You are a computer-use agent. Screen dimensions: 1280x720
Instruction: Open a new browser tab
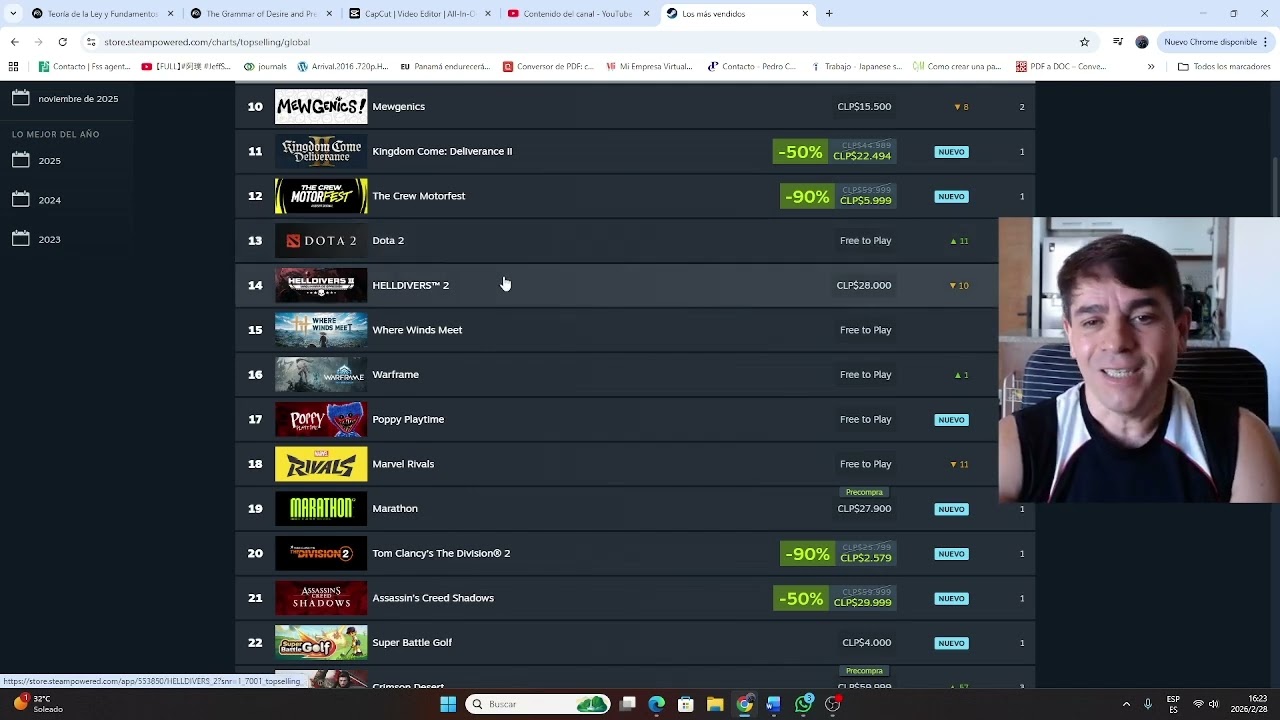coord(829,14)
